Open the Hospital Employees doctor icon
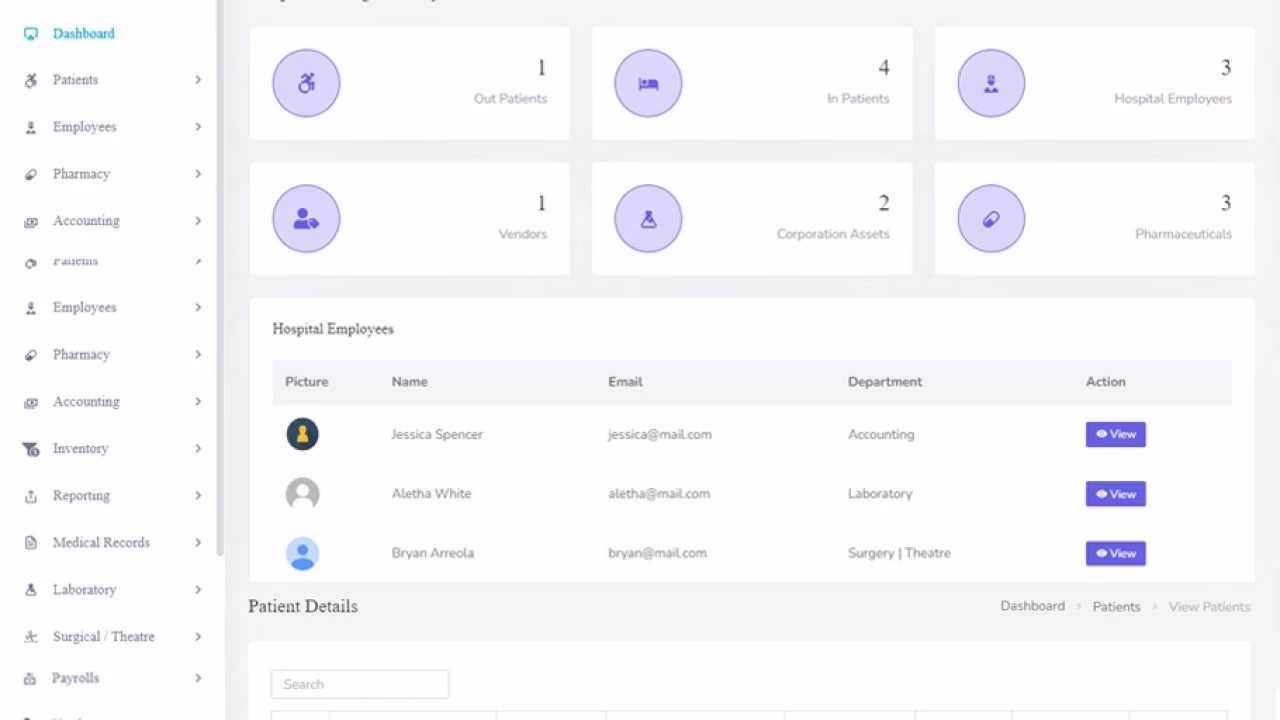Viewport: 1280px width, 720px height. click(991, 83)
